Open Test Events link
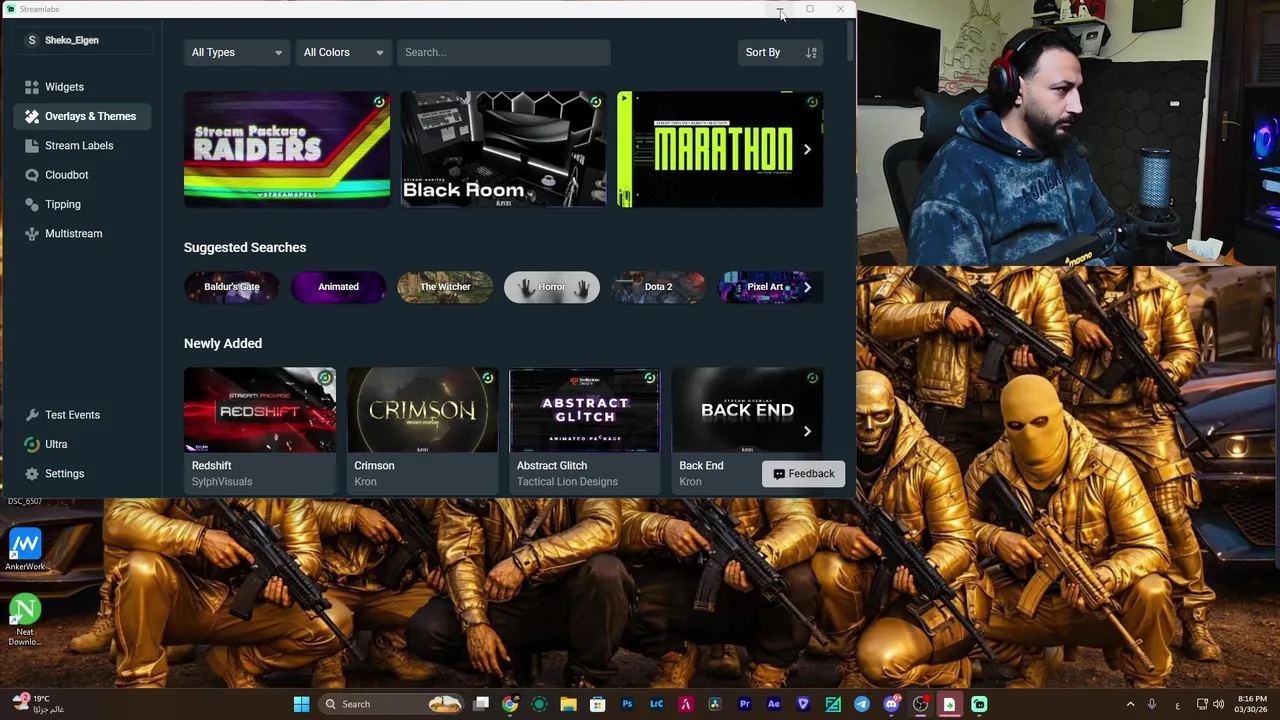 tap(84, 415)
